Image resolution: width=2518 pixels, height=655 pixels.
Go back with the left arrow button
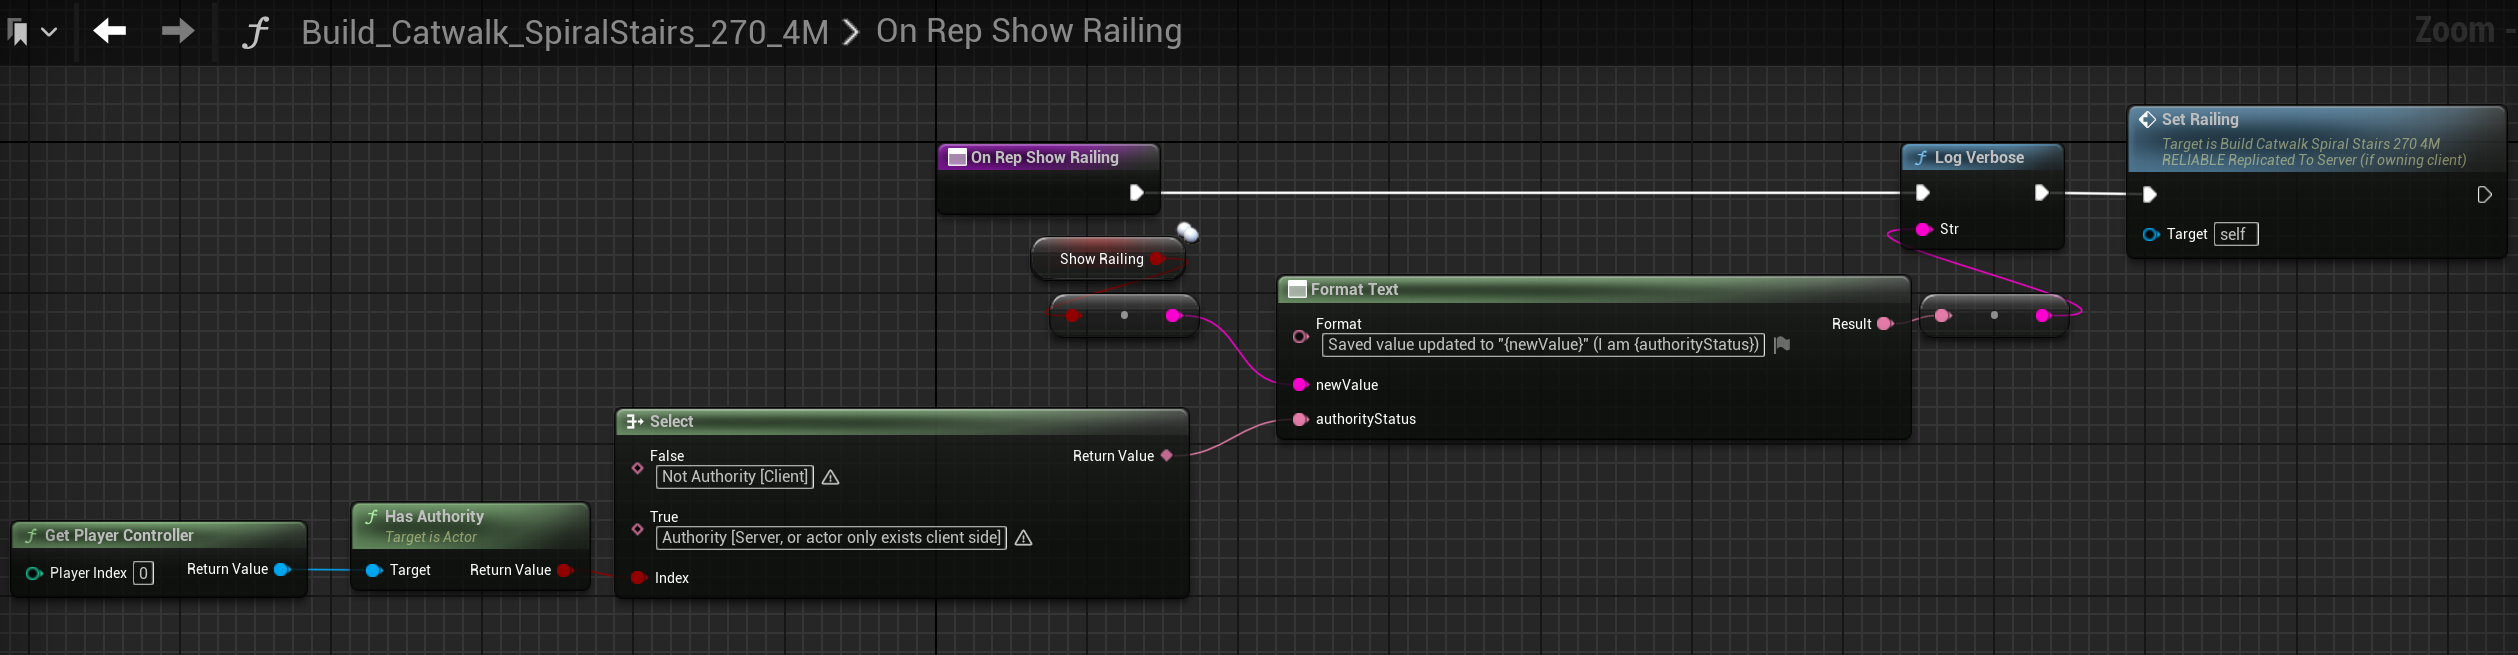point(110,31)
